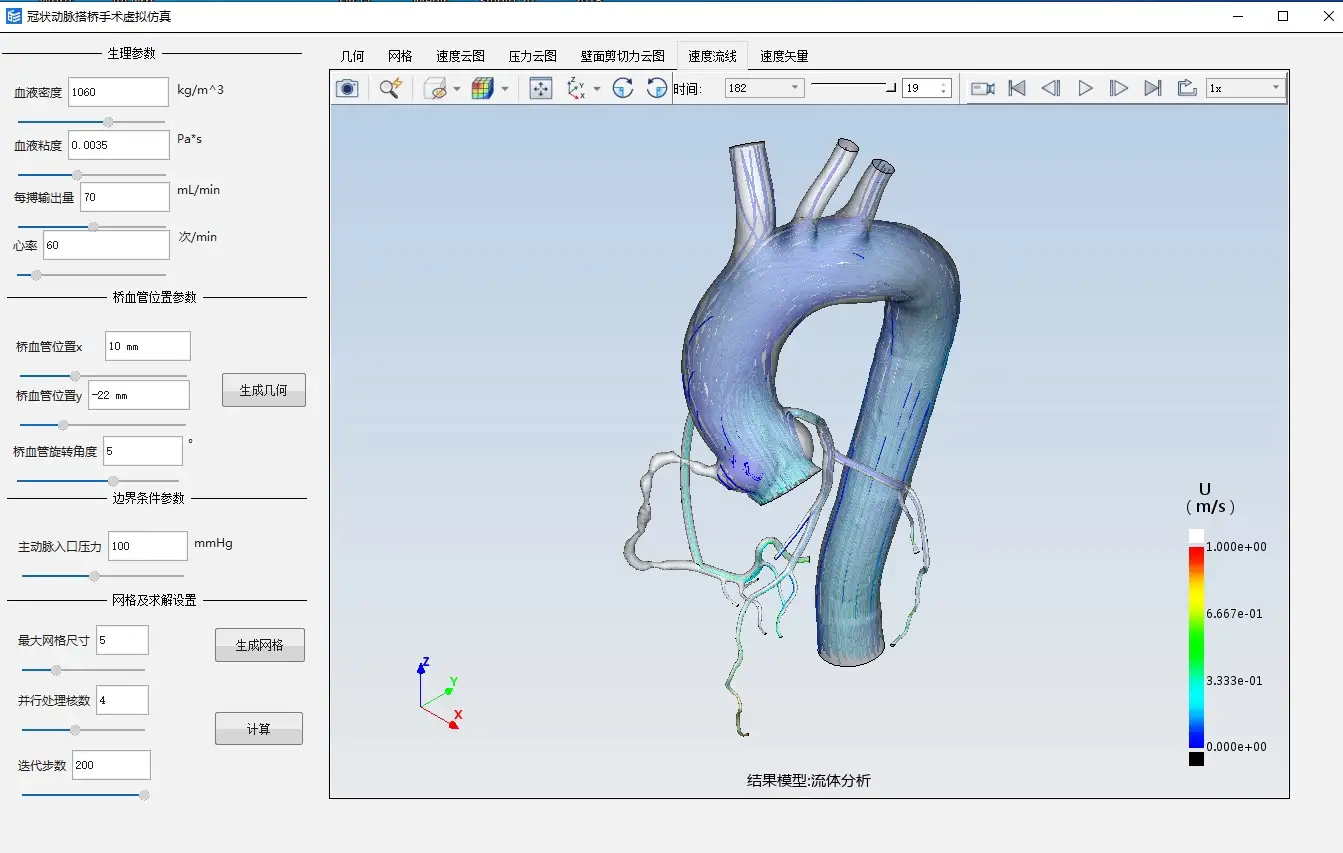Adjust the 桥血管位置x slider
The image size is (1343, 853).
tap(103, 376)
